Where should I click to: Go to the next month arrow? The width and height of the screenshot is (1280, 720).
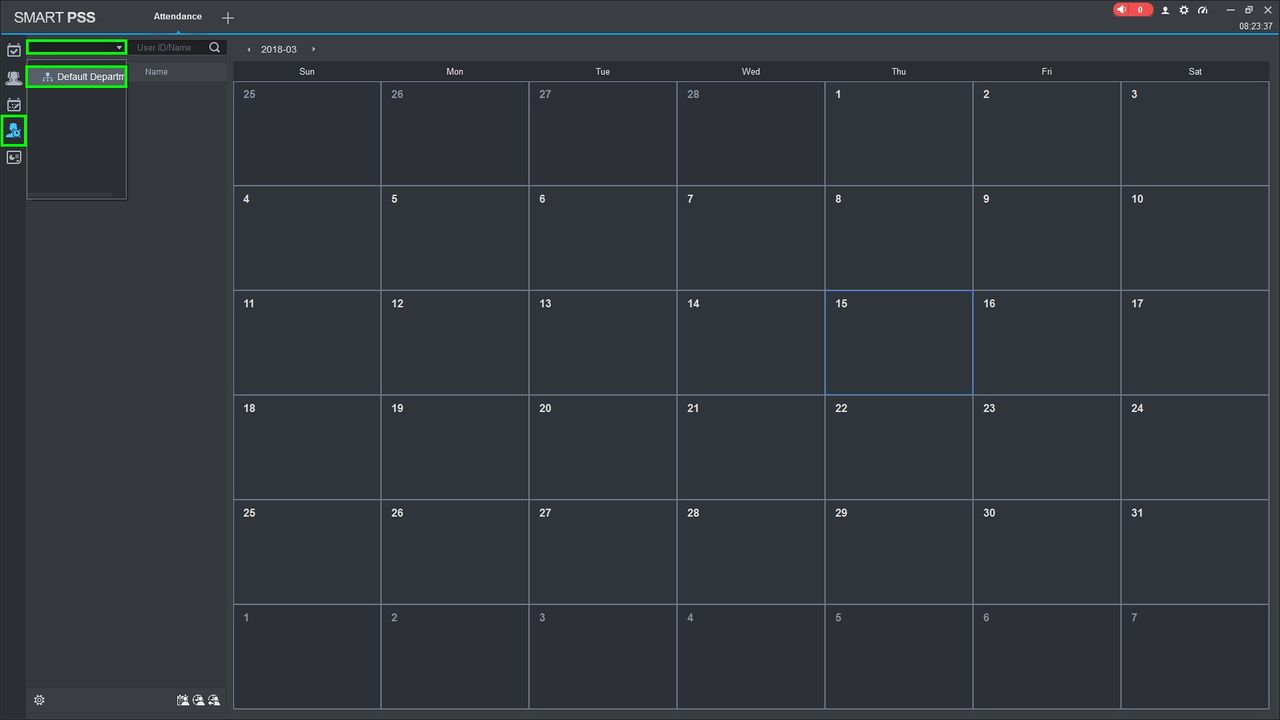tap(313, 49)
